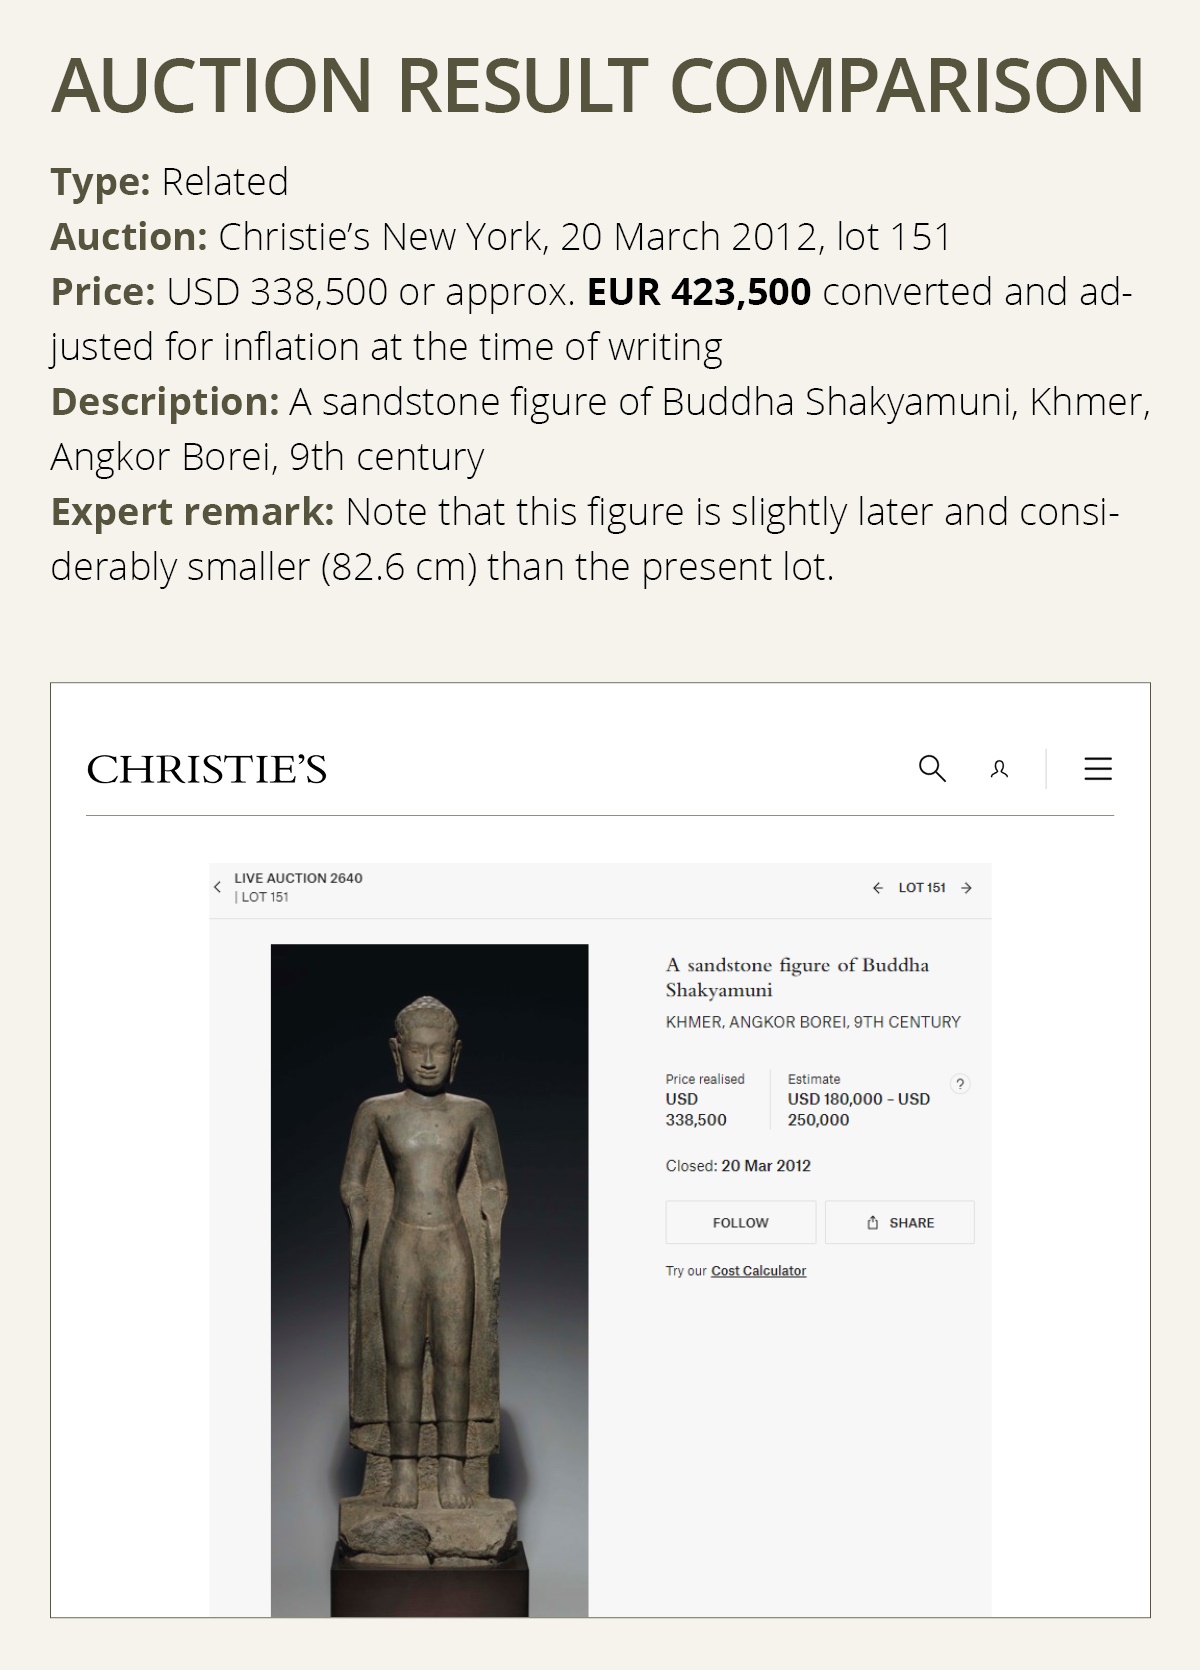Click the Price realised USD 338,500 figure
The image size is (1200, 1670).
pyautogui.click(x=697, y=1110)
